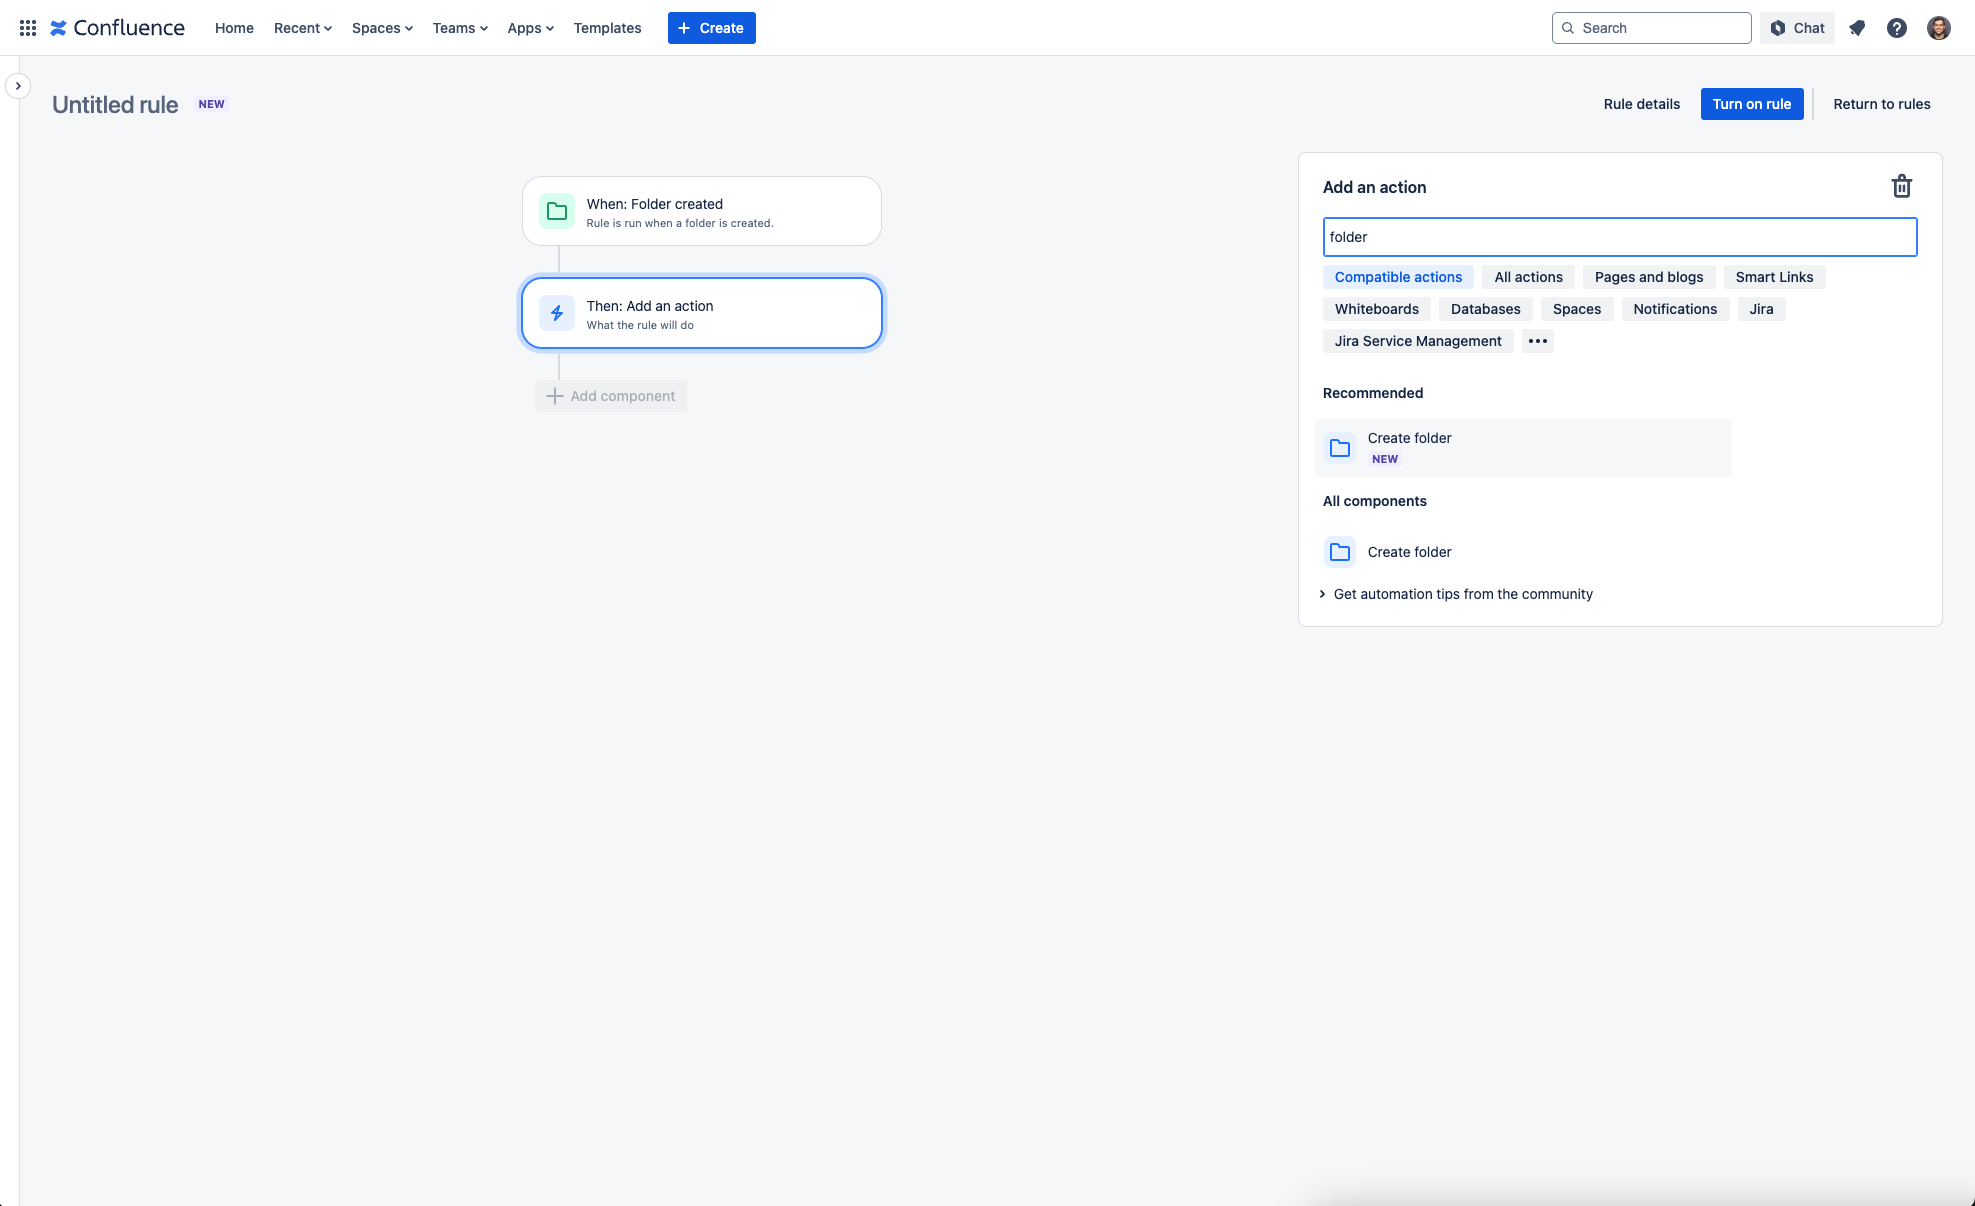The image size is (1975, 1206).
Task: Open the Recent dropdown
Action: [301, 28]
